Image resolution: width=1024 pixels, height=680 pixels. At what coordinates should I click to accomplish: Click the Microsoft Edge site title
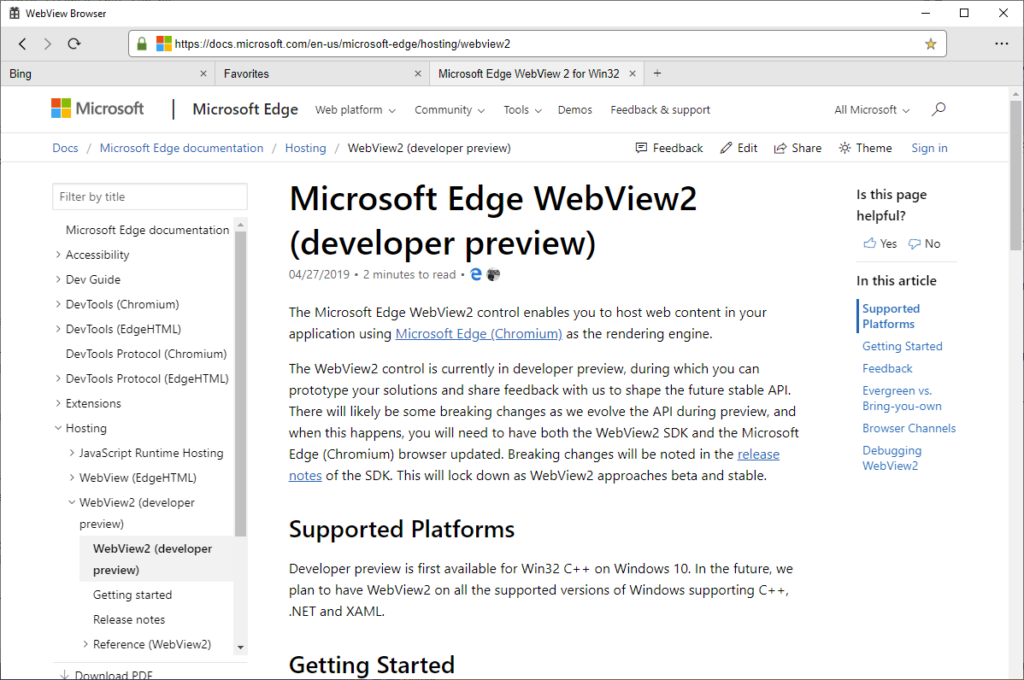coord(245,109)
